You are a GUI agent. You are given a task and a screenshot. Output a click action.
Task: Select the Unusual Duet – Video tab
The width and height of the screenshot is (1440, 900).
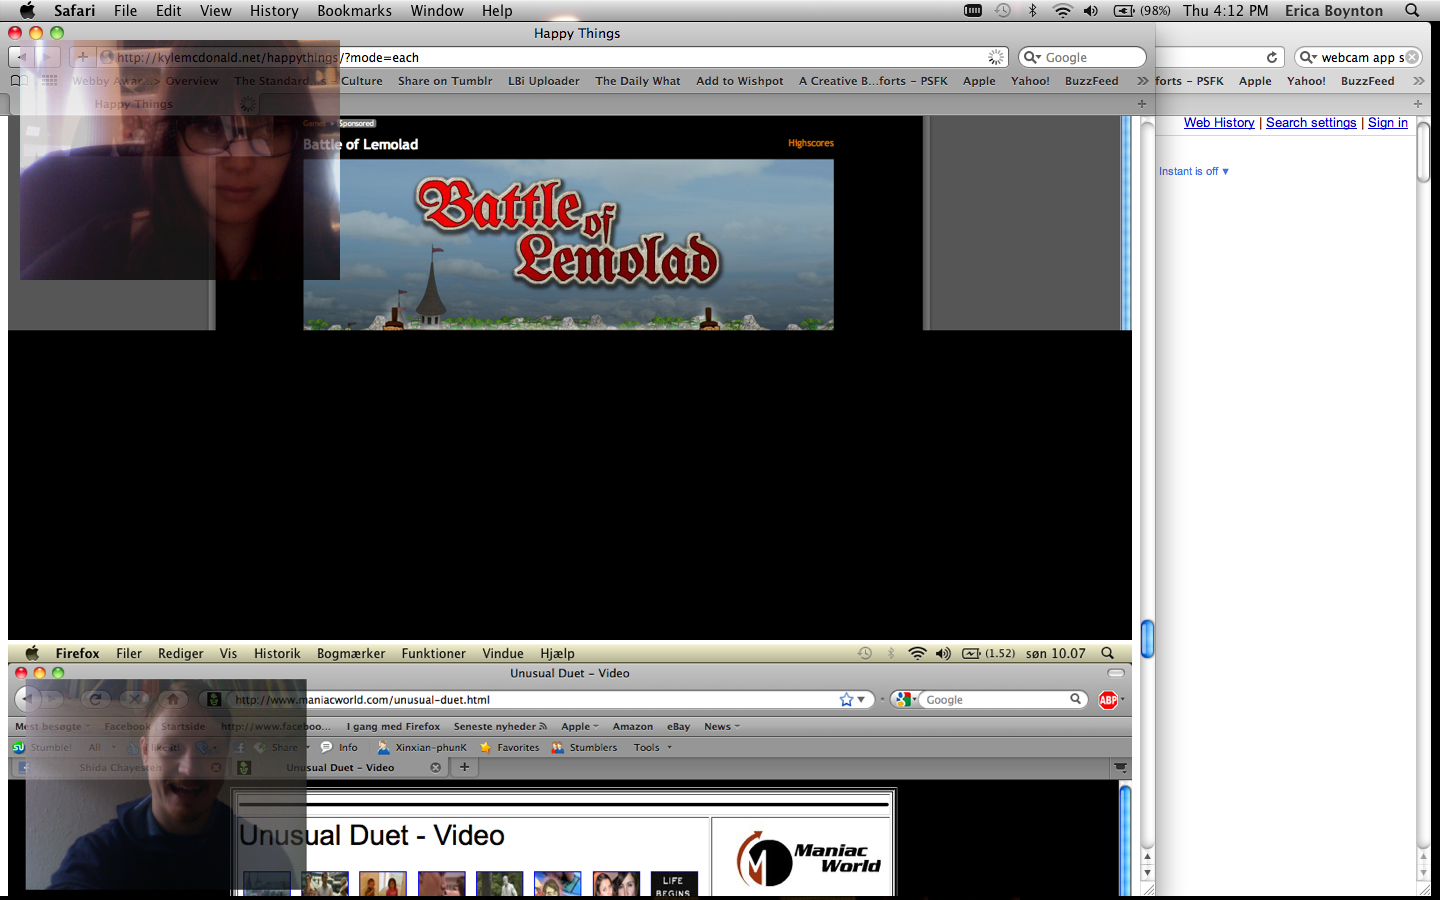[x=340, y=768]
